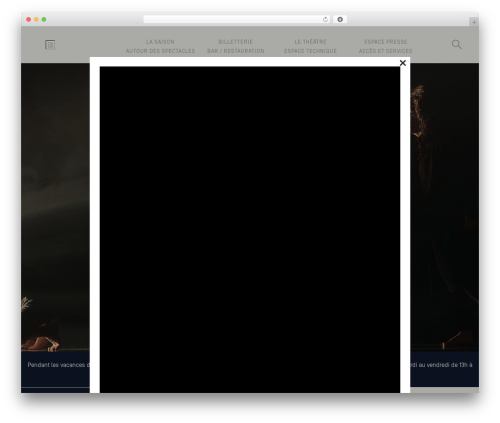Image resolution: width=500 pixels, height=423 pixels.
Task: Click the black popup content area
Action: (x=250, y=230)
